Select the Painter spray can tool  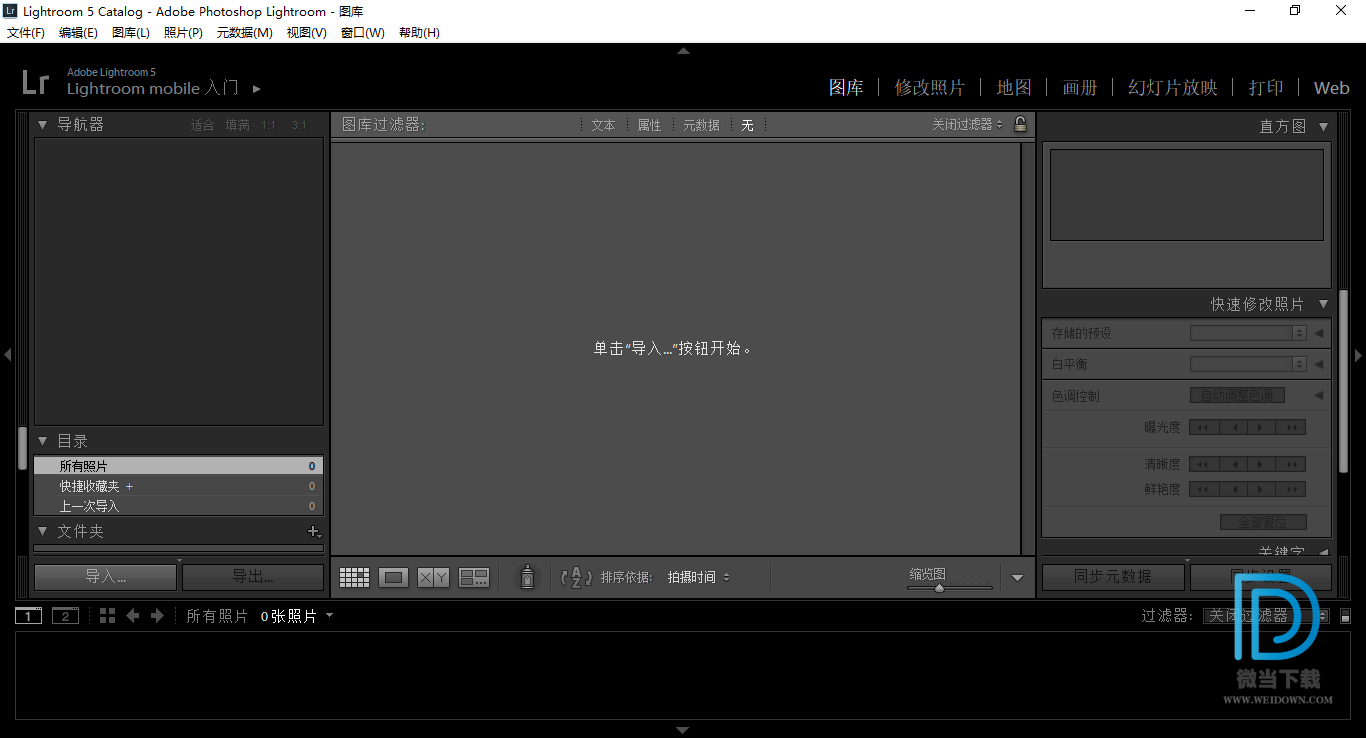click(x=527, y=577)
